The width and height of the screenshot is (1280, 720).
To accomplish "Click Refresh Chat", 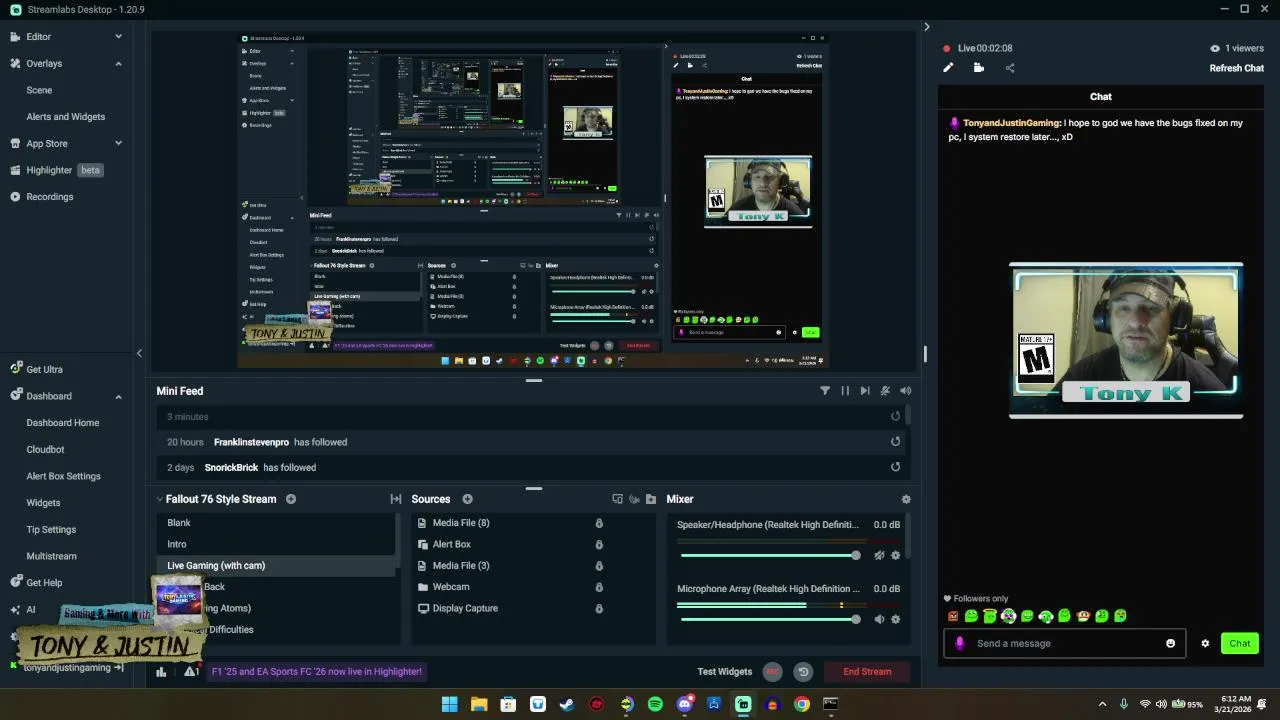I will pos(1237,68).
